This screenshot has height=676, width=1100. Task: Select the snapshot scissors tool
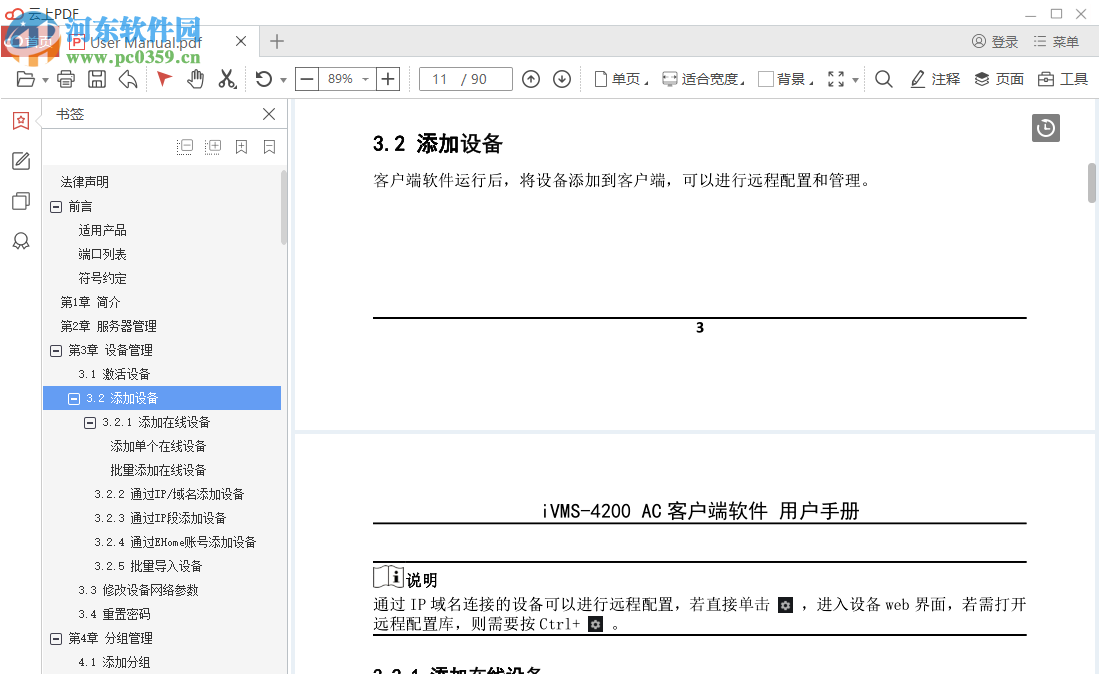point(225,78)
